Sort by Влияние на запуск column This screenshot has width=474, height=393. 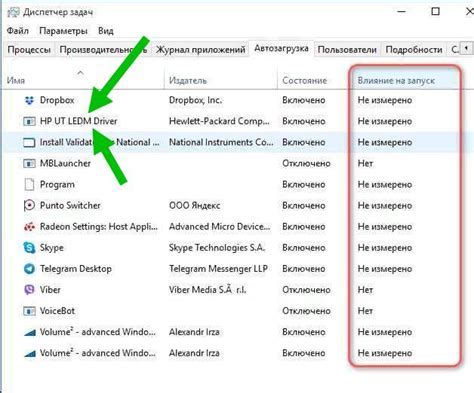coord(396,81)
